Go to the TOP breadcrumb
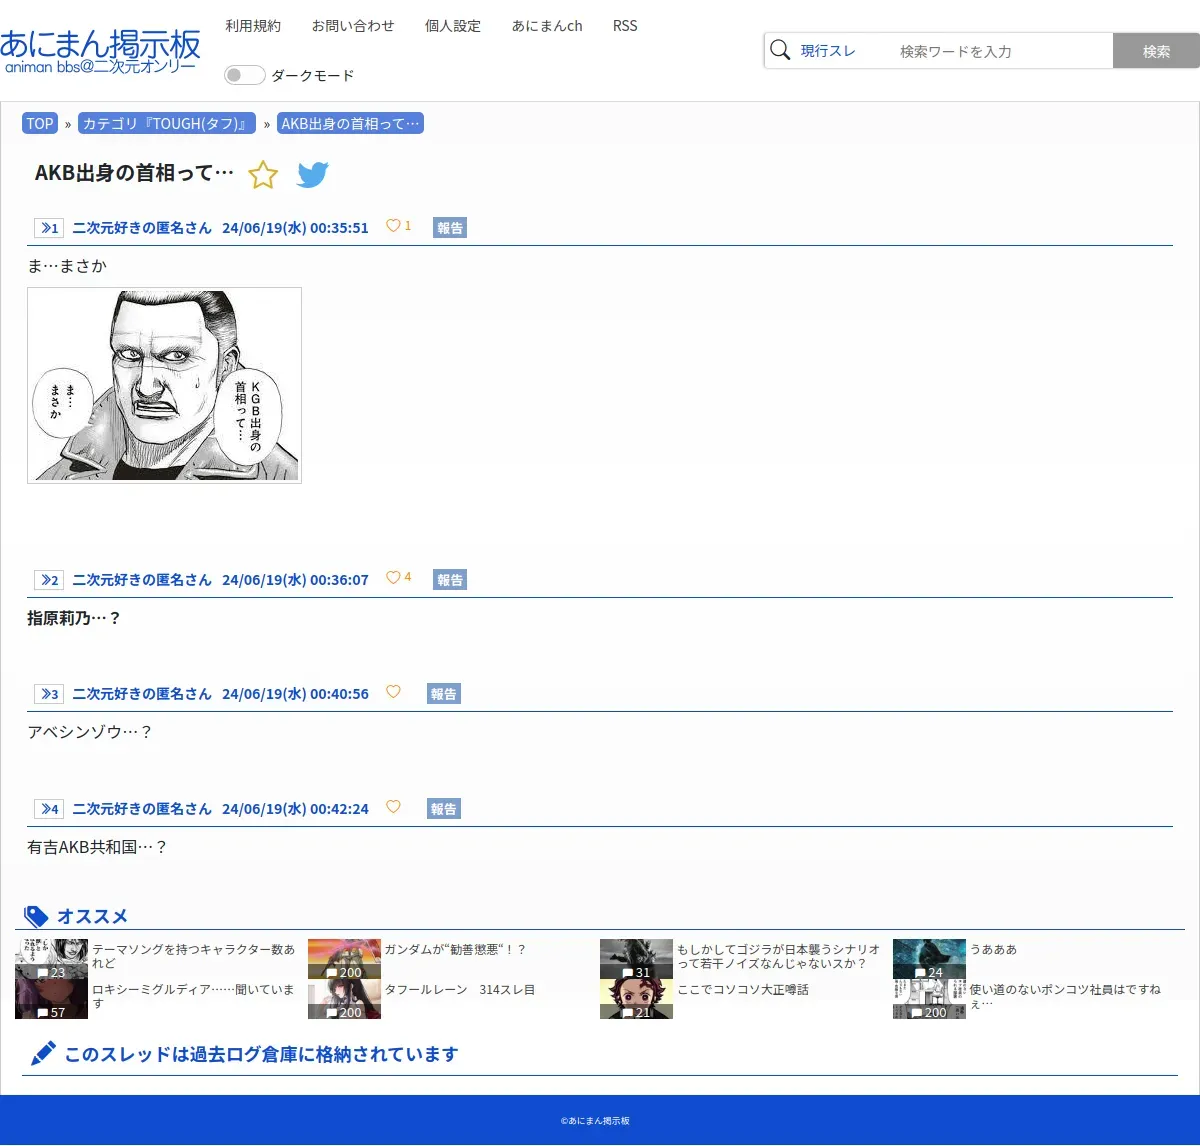This screenshot has height=1146, width=1200. tap(40, 123)
